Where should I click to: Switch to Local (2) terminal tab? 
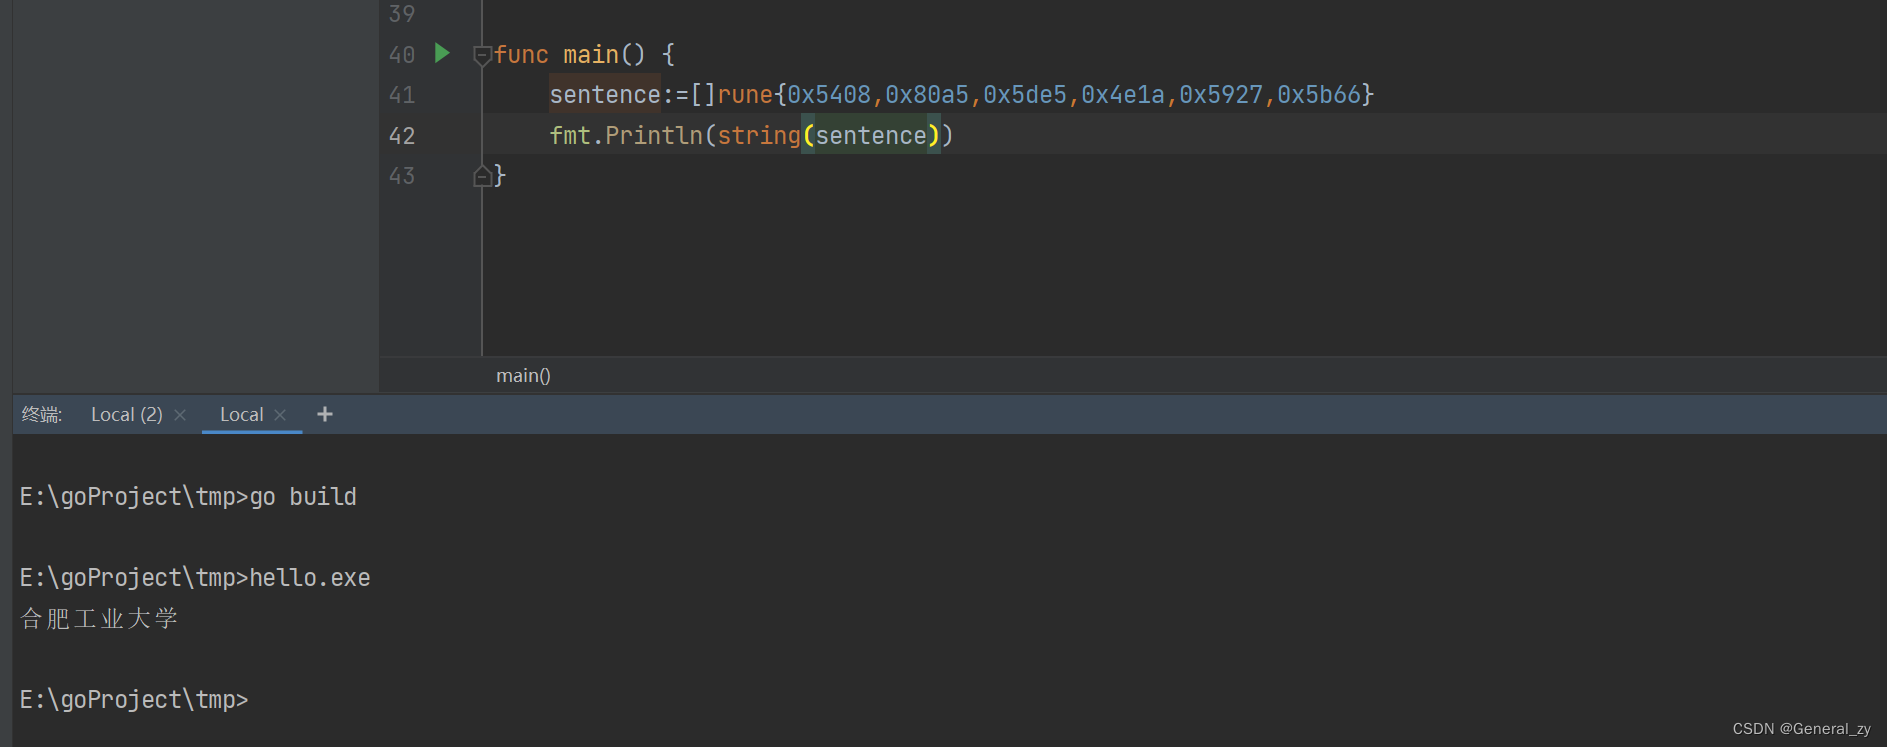[x=127, y=414]
